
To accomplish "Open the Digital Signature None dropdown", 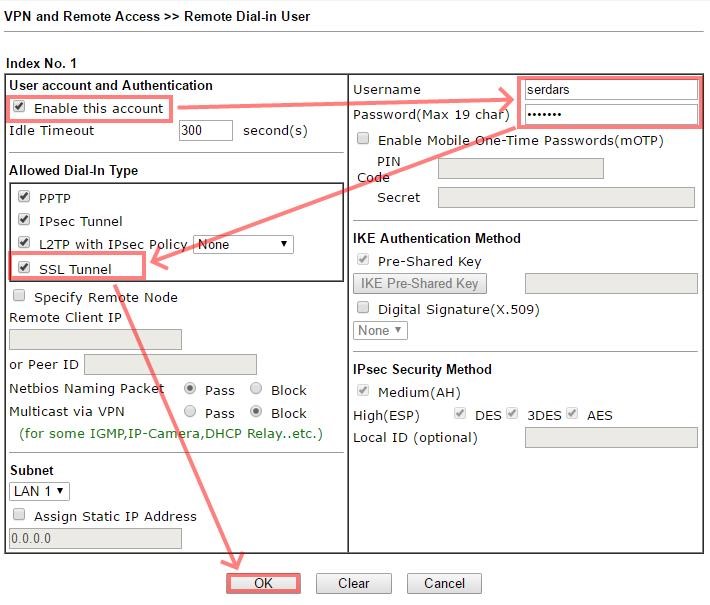I will pyautogui.click(x=380, y=330).
